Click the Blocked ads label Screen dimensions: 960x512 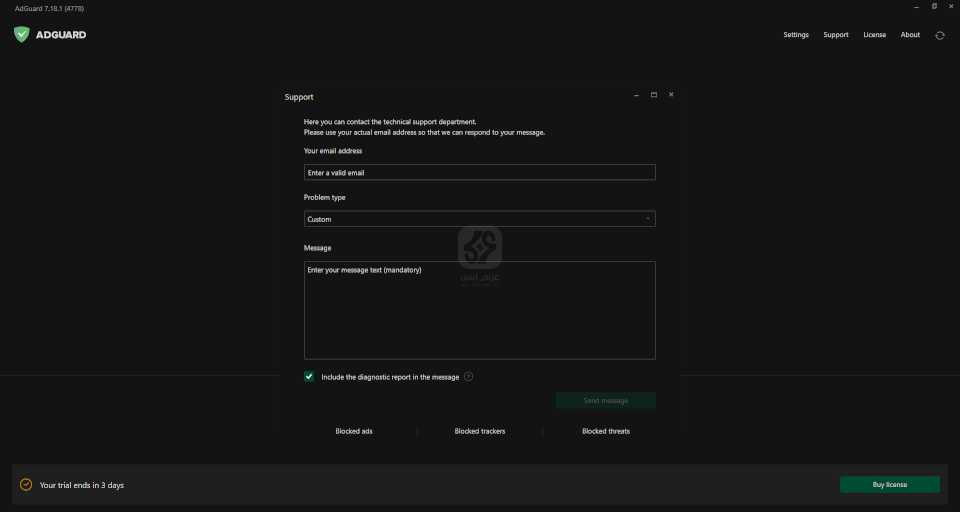354,431
